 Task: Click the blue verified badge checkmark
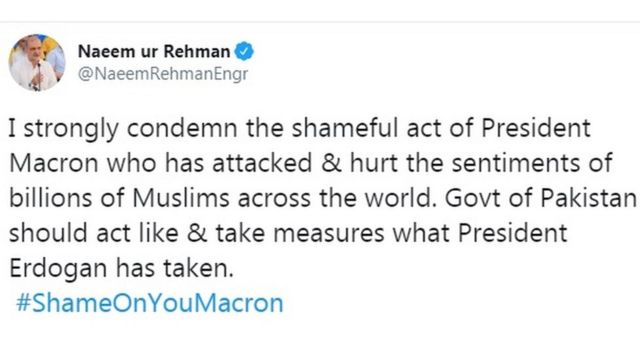pyautogui.click(x=244, y=51)
